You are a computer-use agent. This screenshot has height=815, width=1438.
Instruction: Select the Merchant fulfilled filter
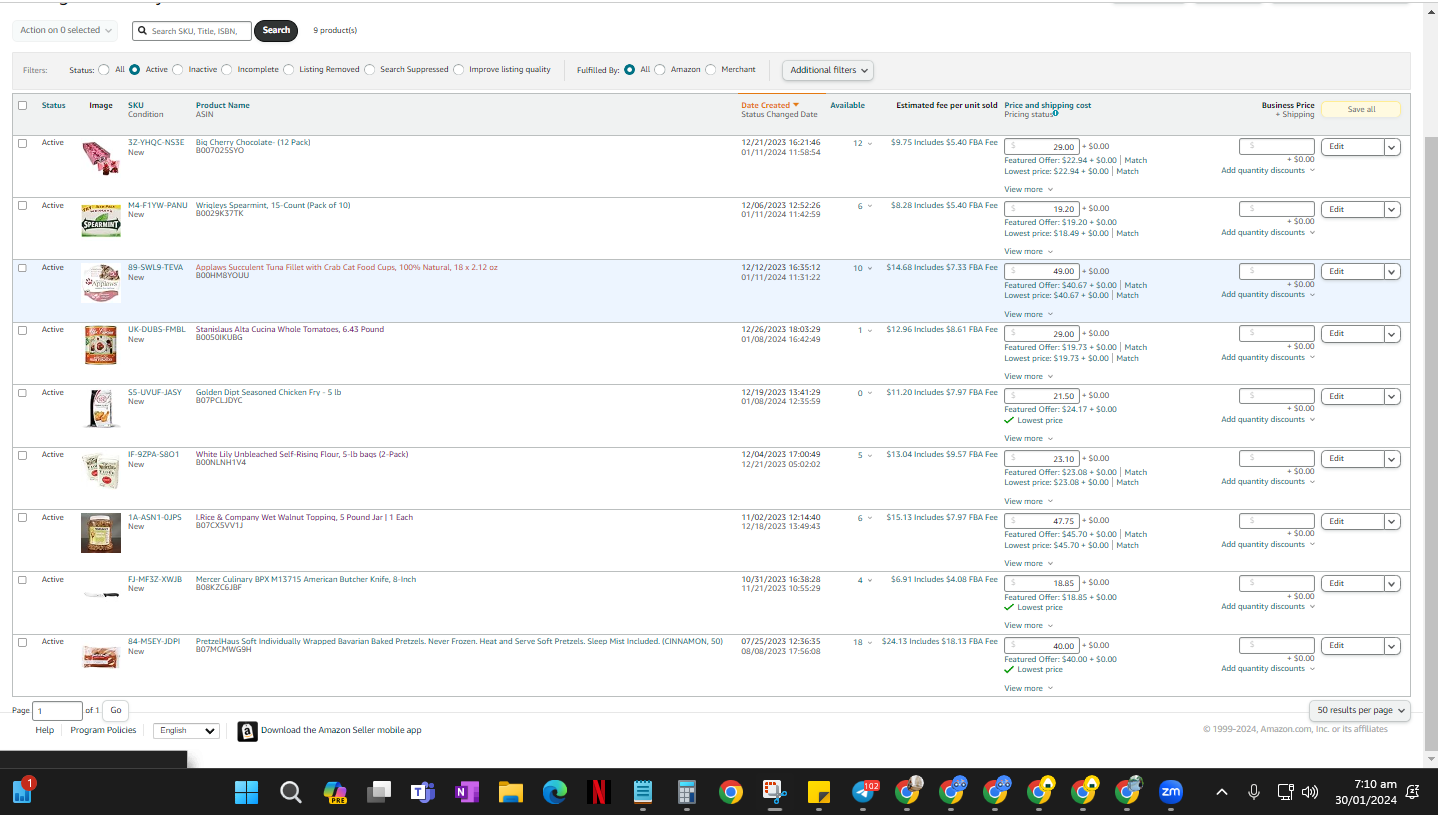[x=711, y=70]
